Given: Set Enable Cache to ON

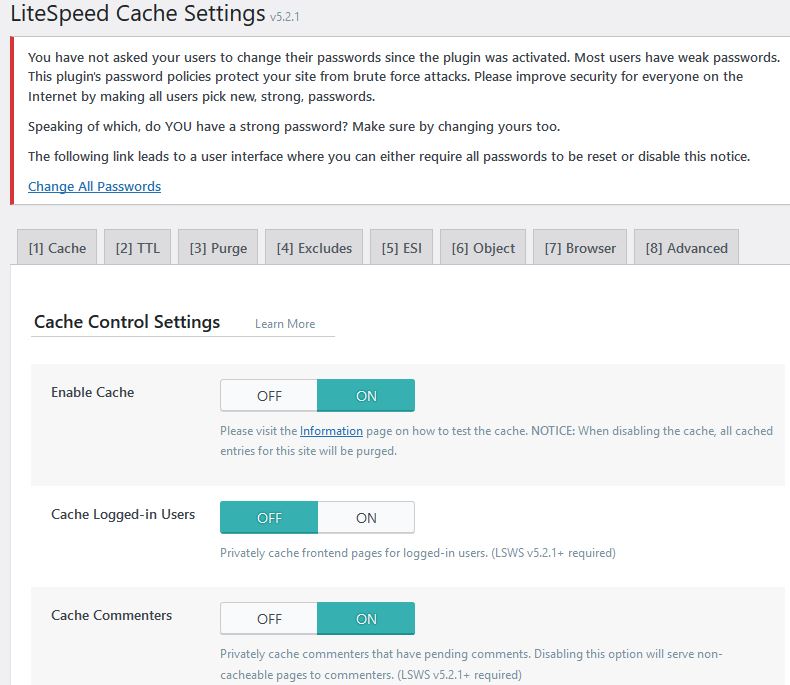Looking at the screenshot, I should click(x=366, y=396).
